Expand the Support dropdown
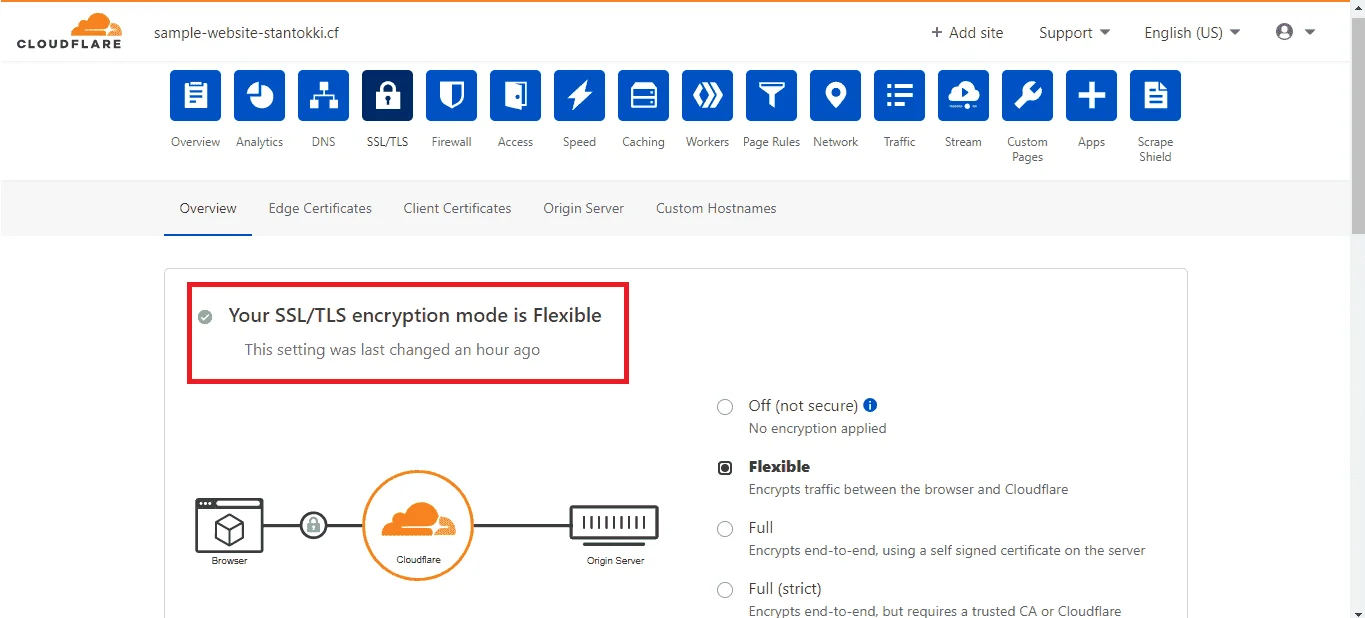 click(x=1074, y=32)
